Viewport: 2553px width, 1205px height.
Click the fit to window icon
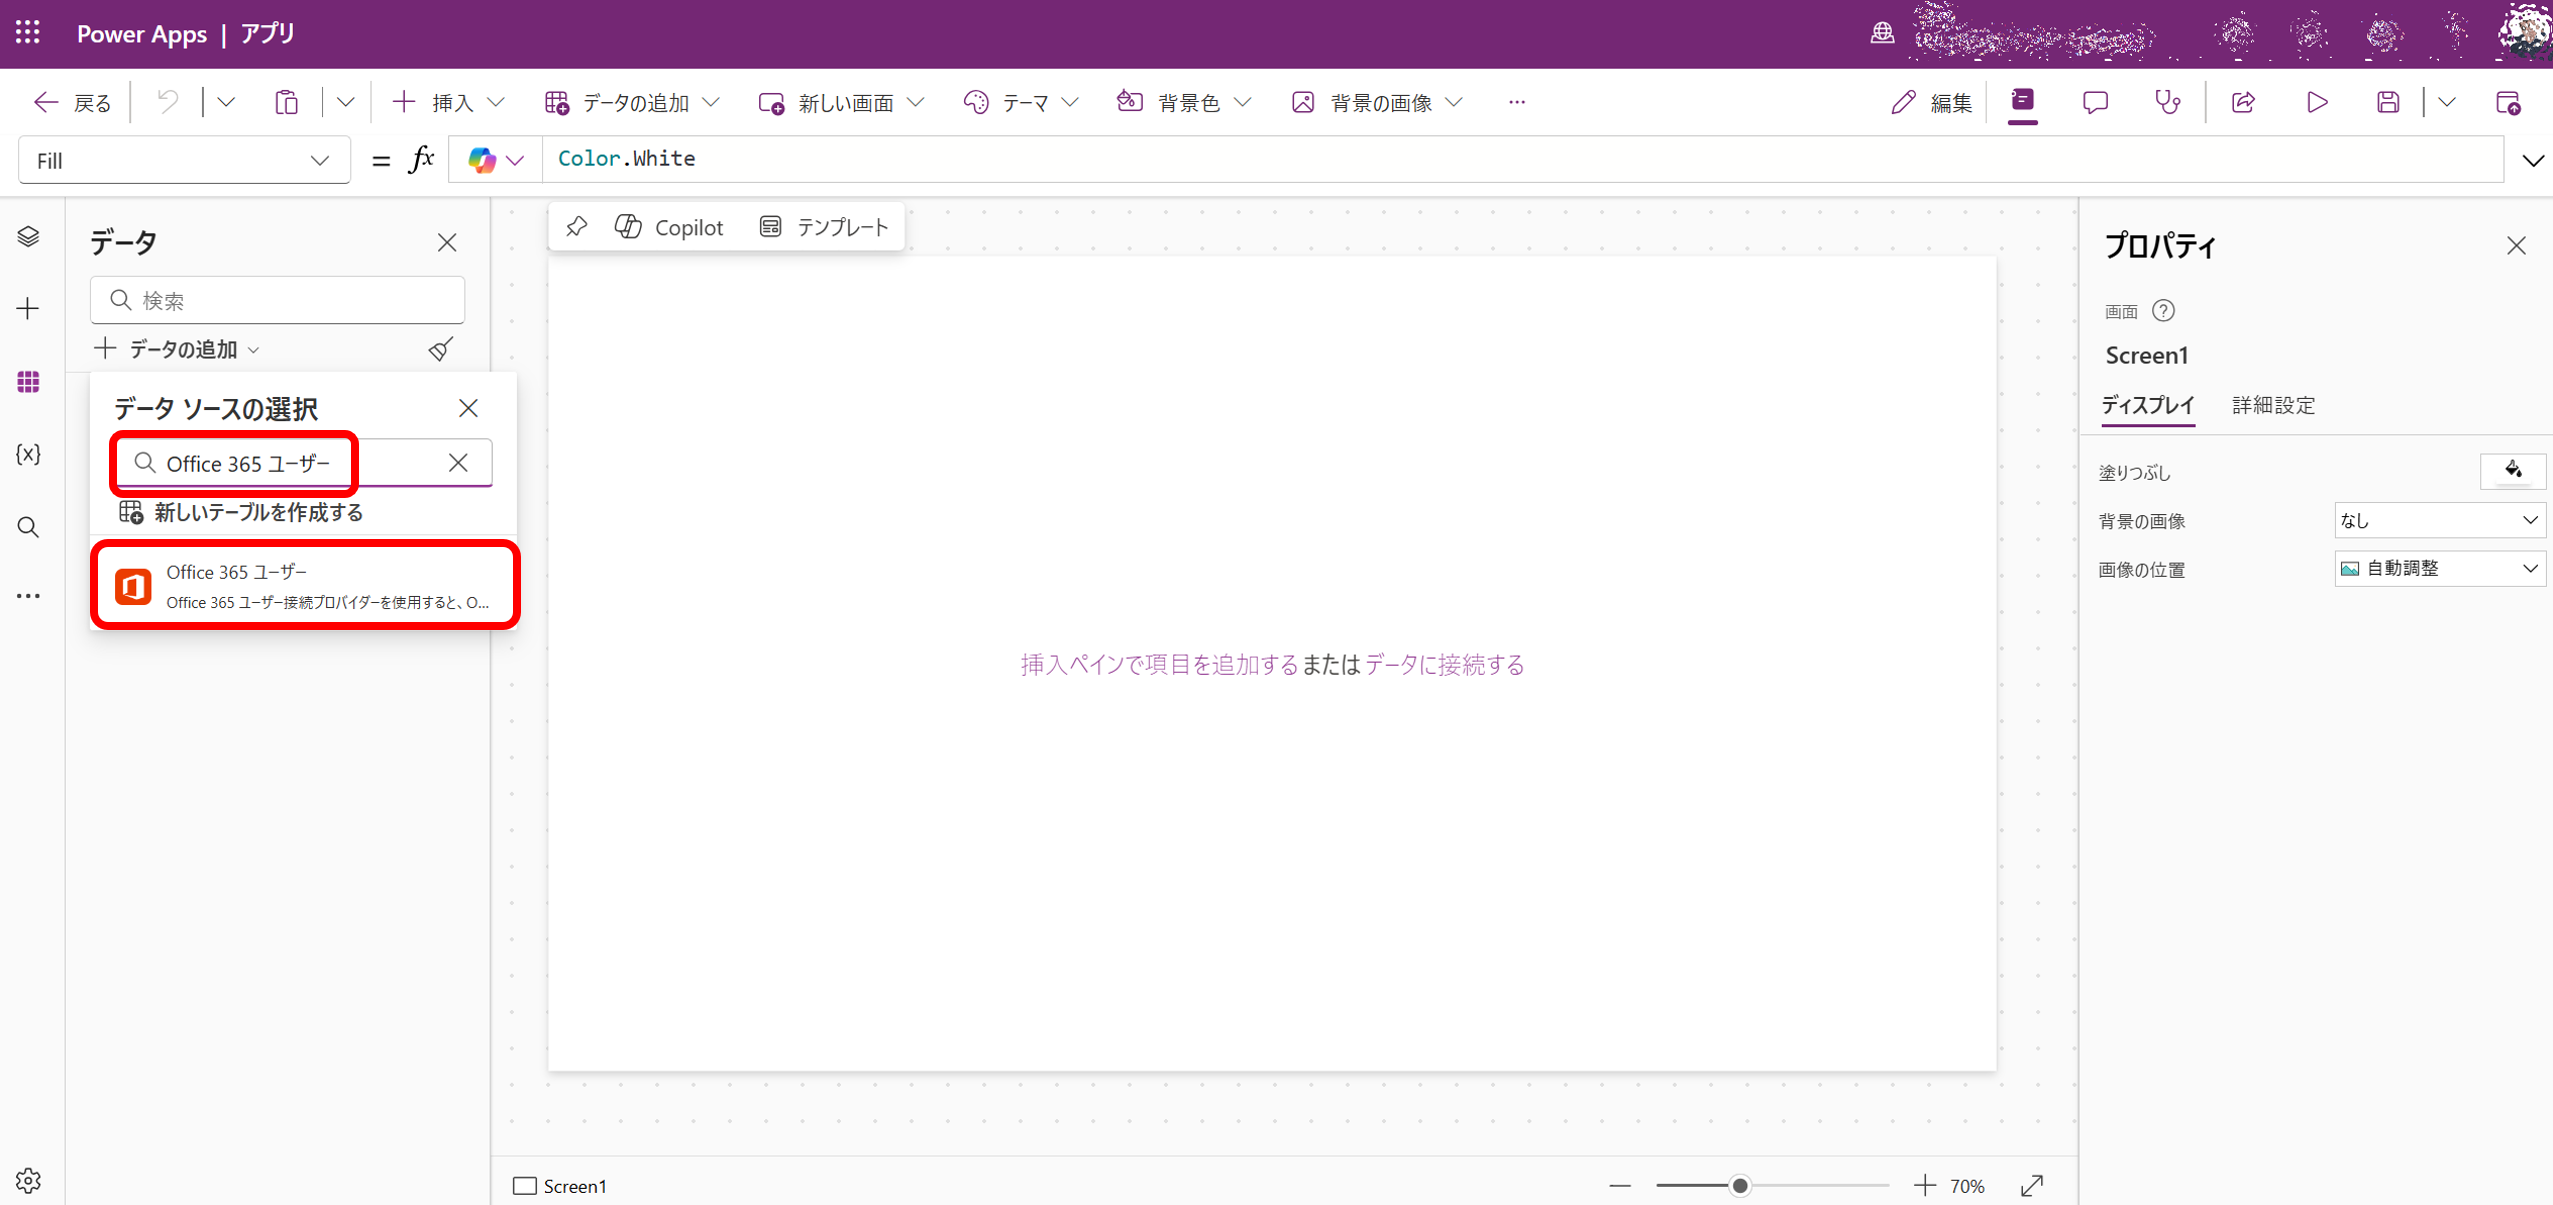point(2032,1186)
